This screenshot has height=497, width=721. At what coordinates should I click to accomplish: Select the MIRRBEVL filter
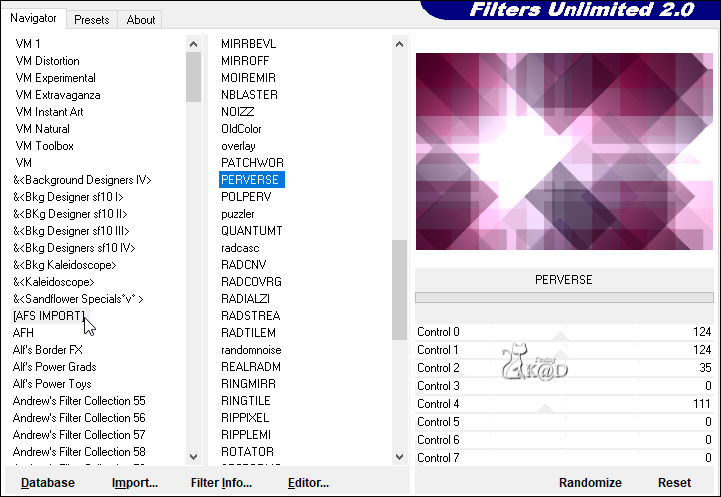point(248,44)
